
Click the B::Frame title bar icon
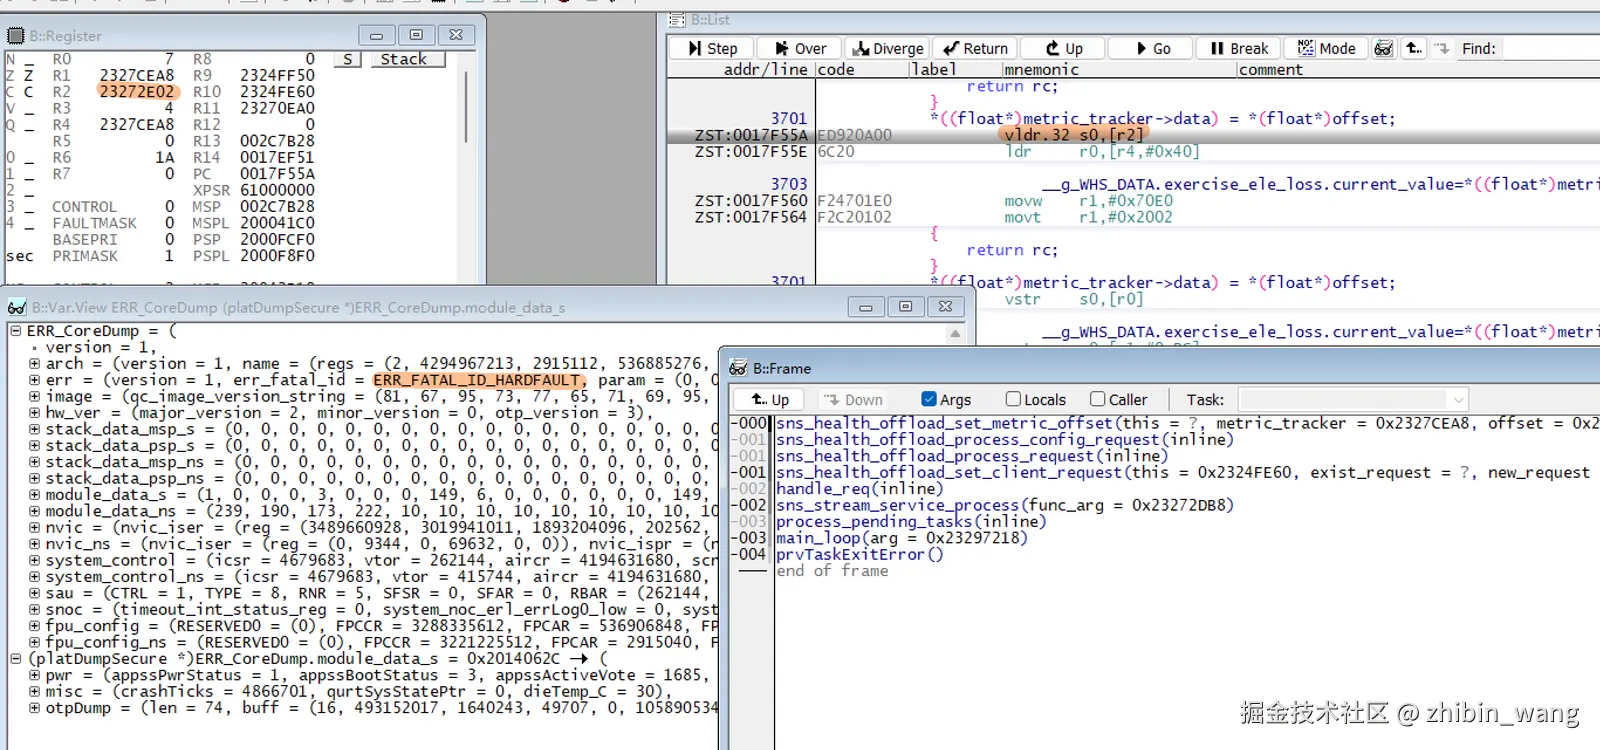(739, 368)
